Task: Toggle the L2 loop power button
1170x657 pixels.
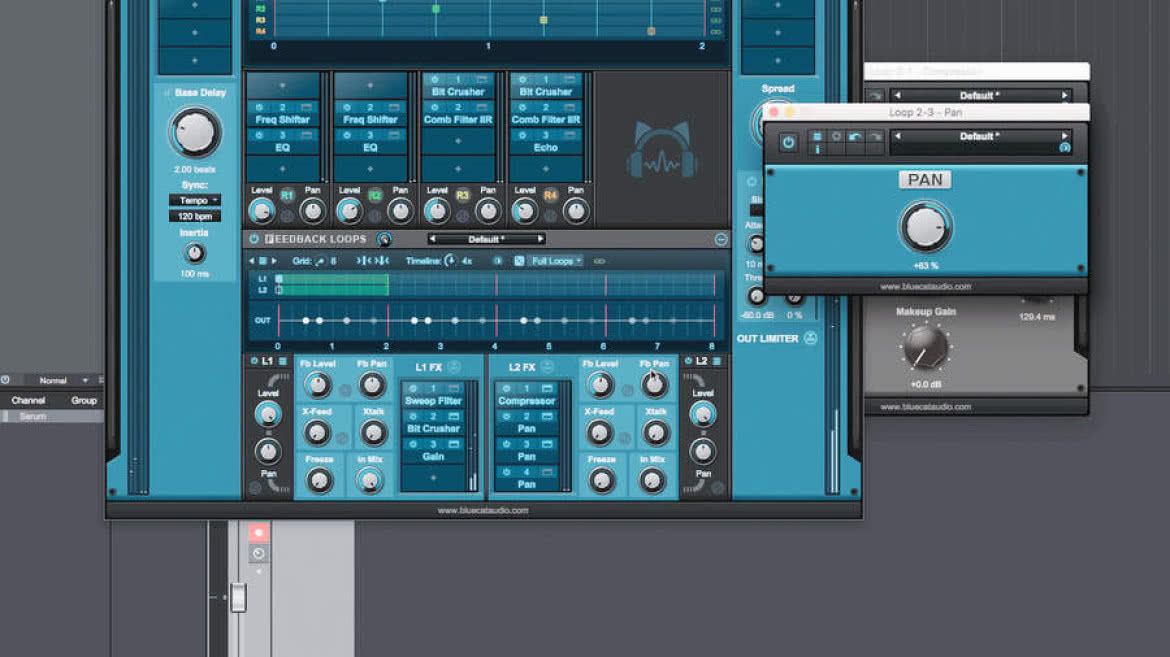Action: [x=688, y=361]
